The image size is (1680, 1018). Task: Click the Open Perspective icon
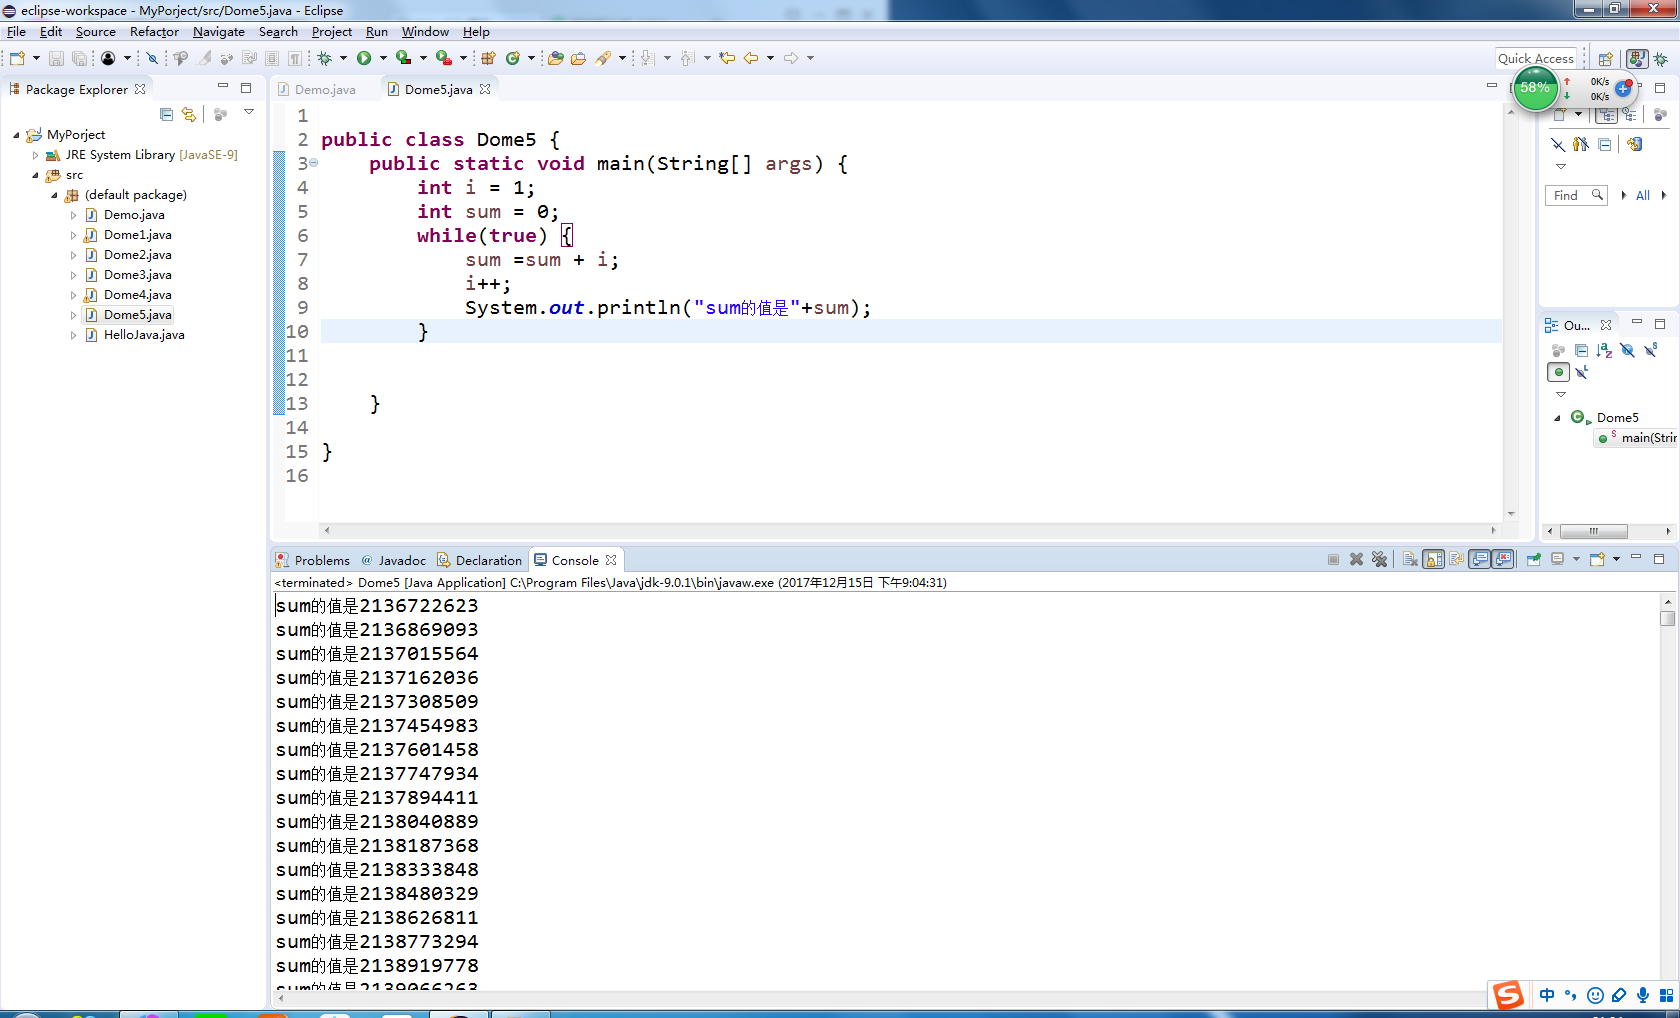[1605, 59]
